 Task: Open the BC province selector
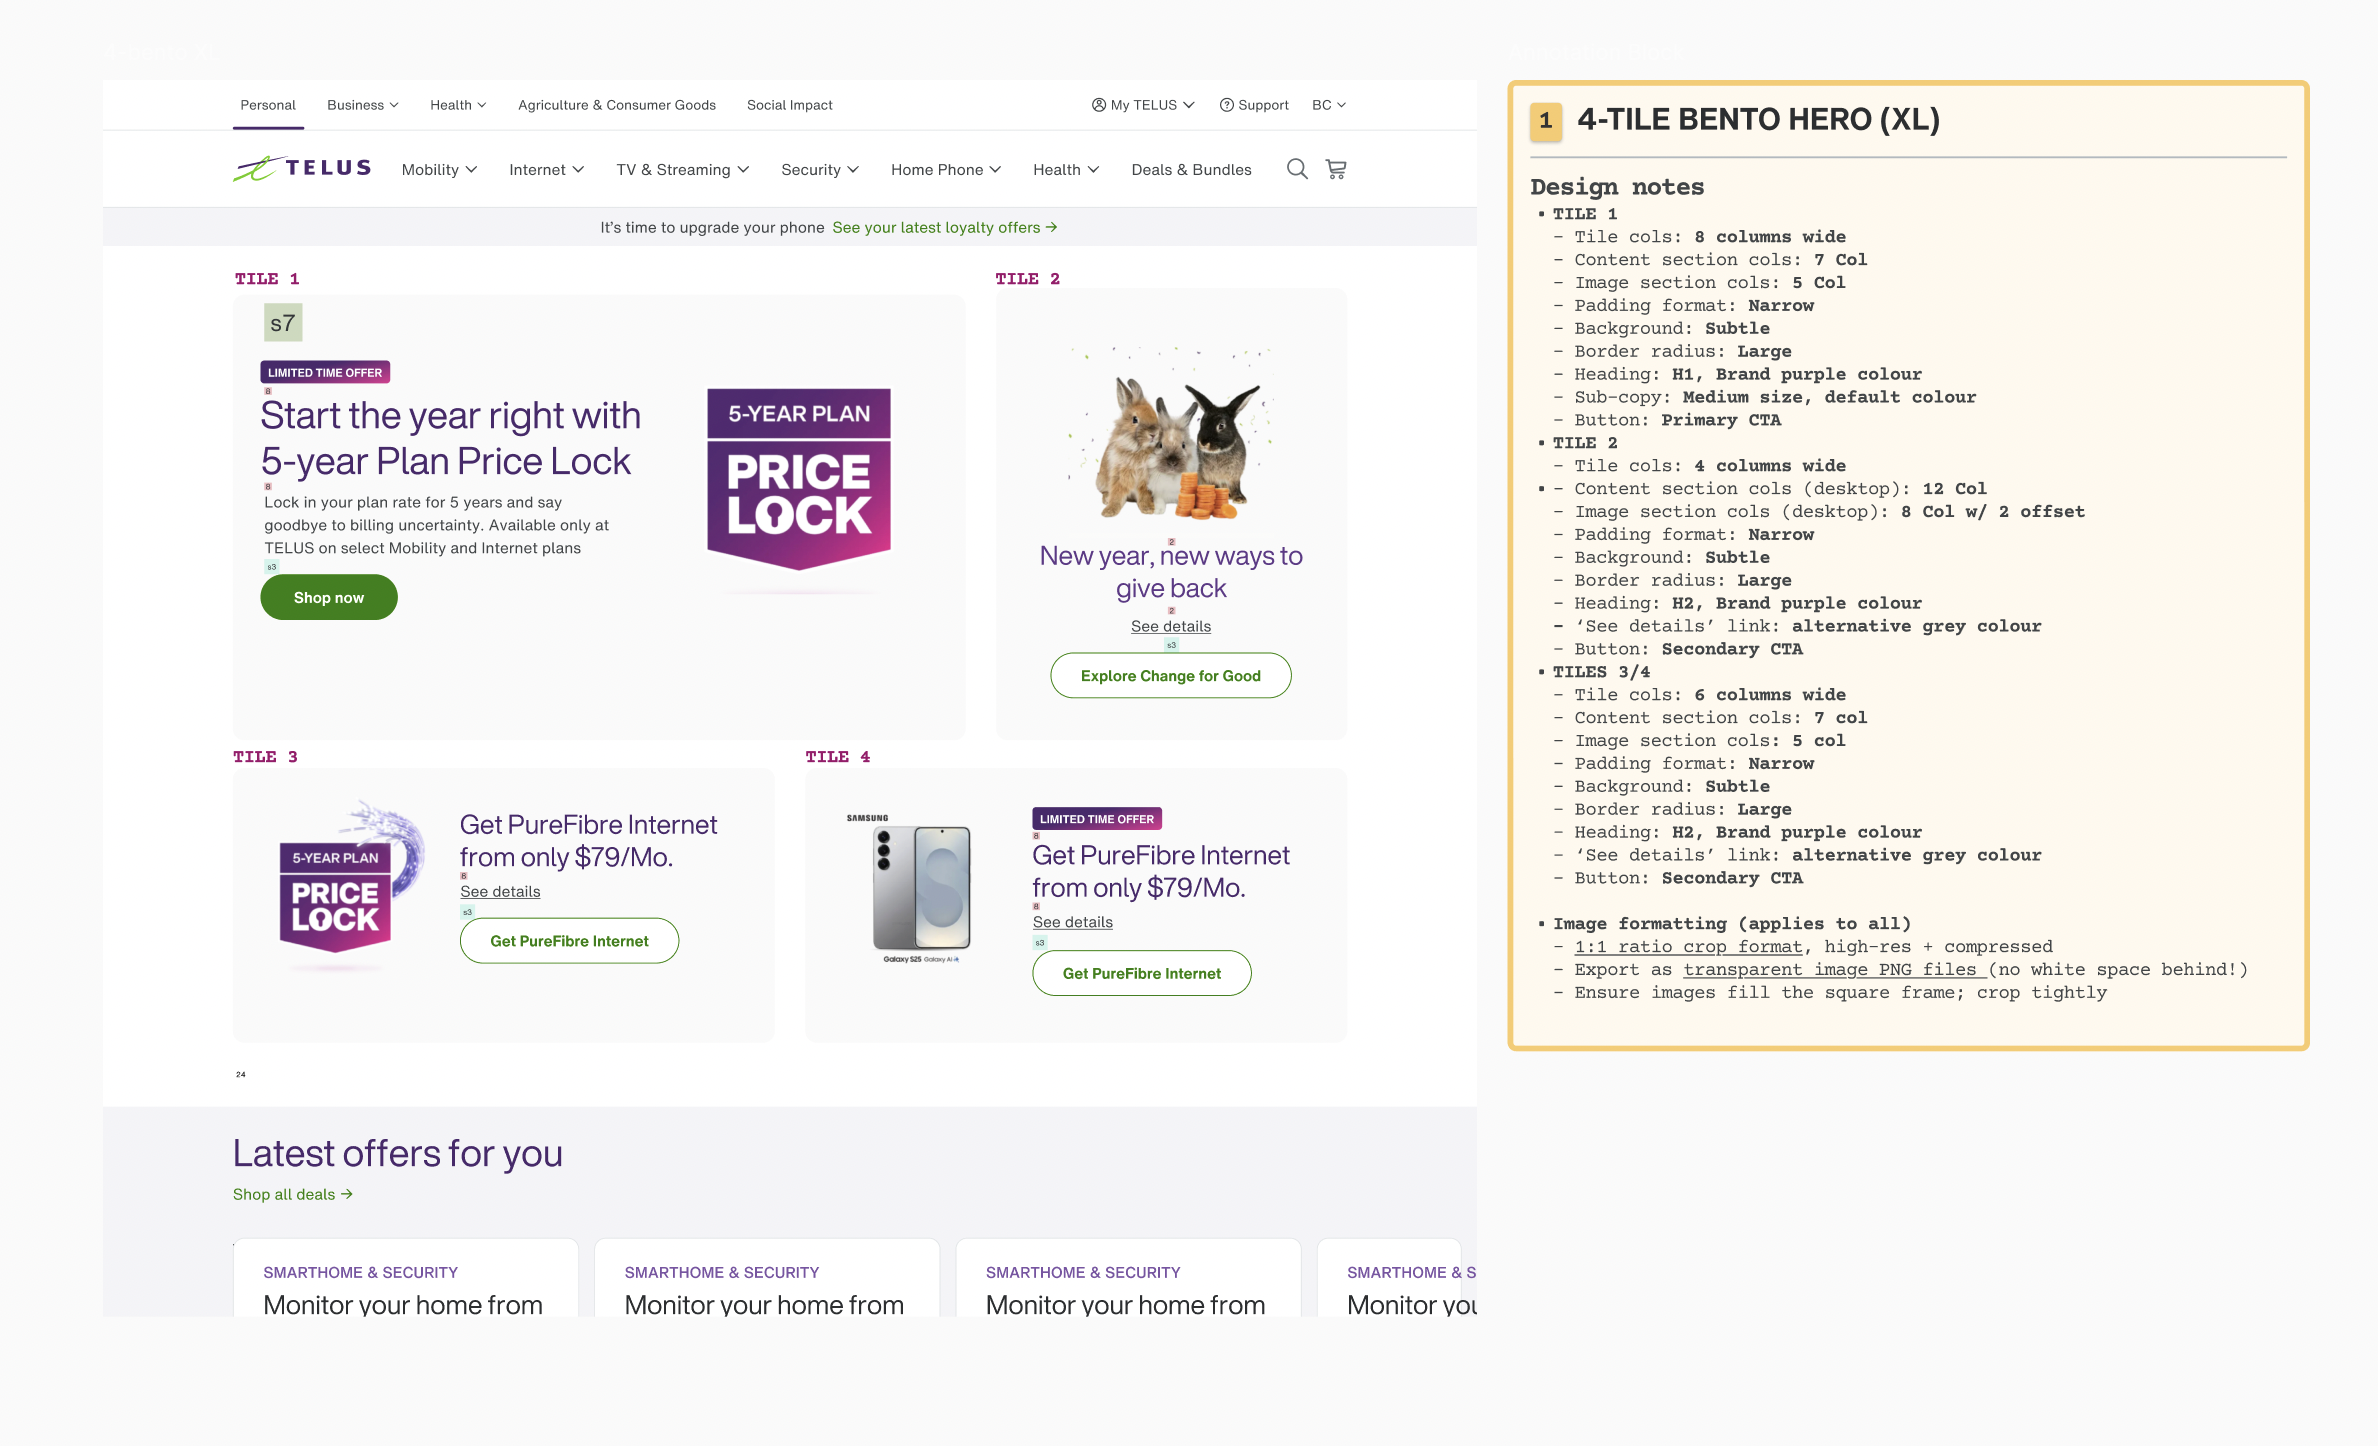tap(1328, 105)
